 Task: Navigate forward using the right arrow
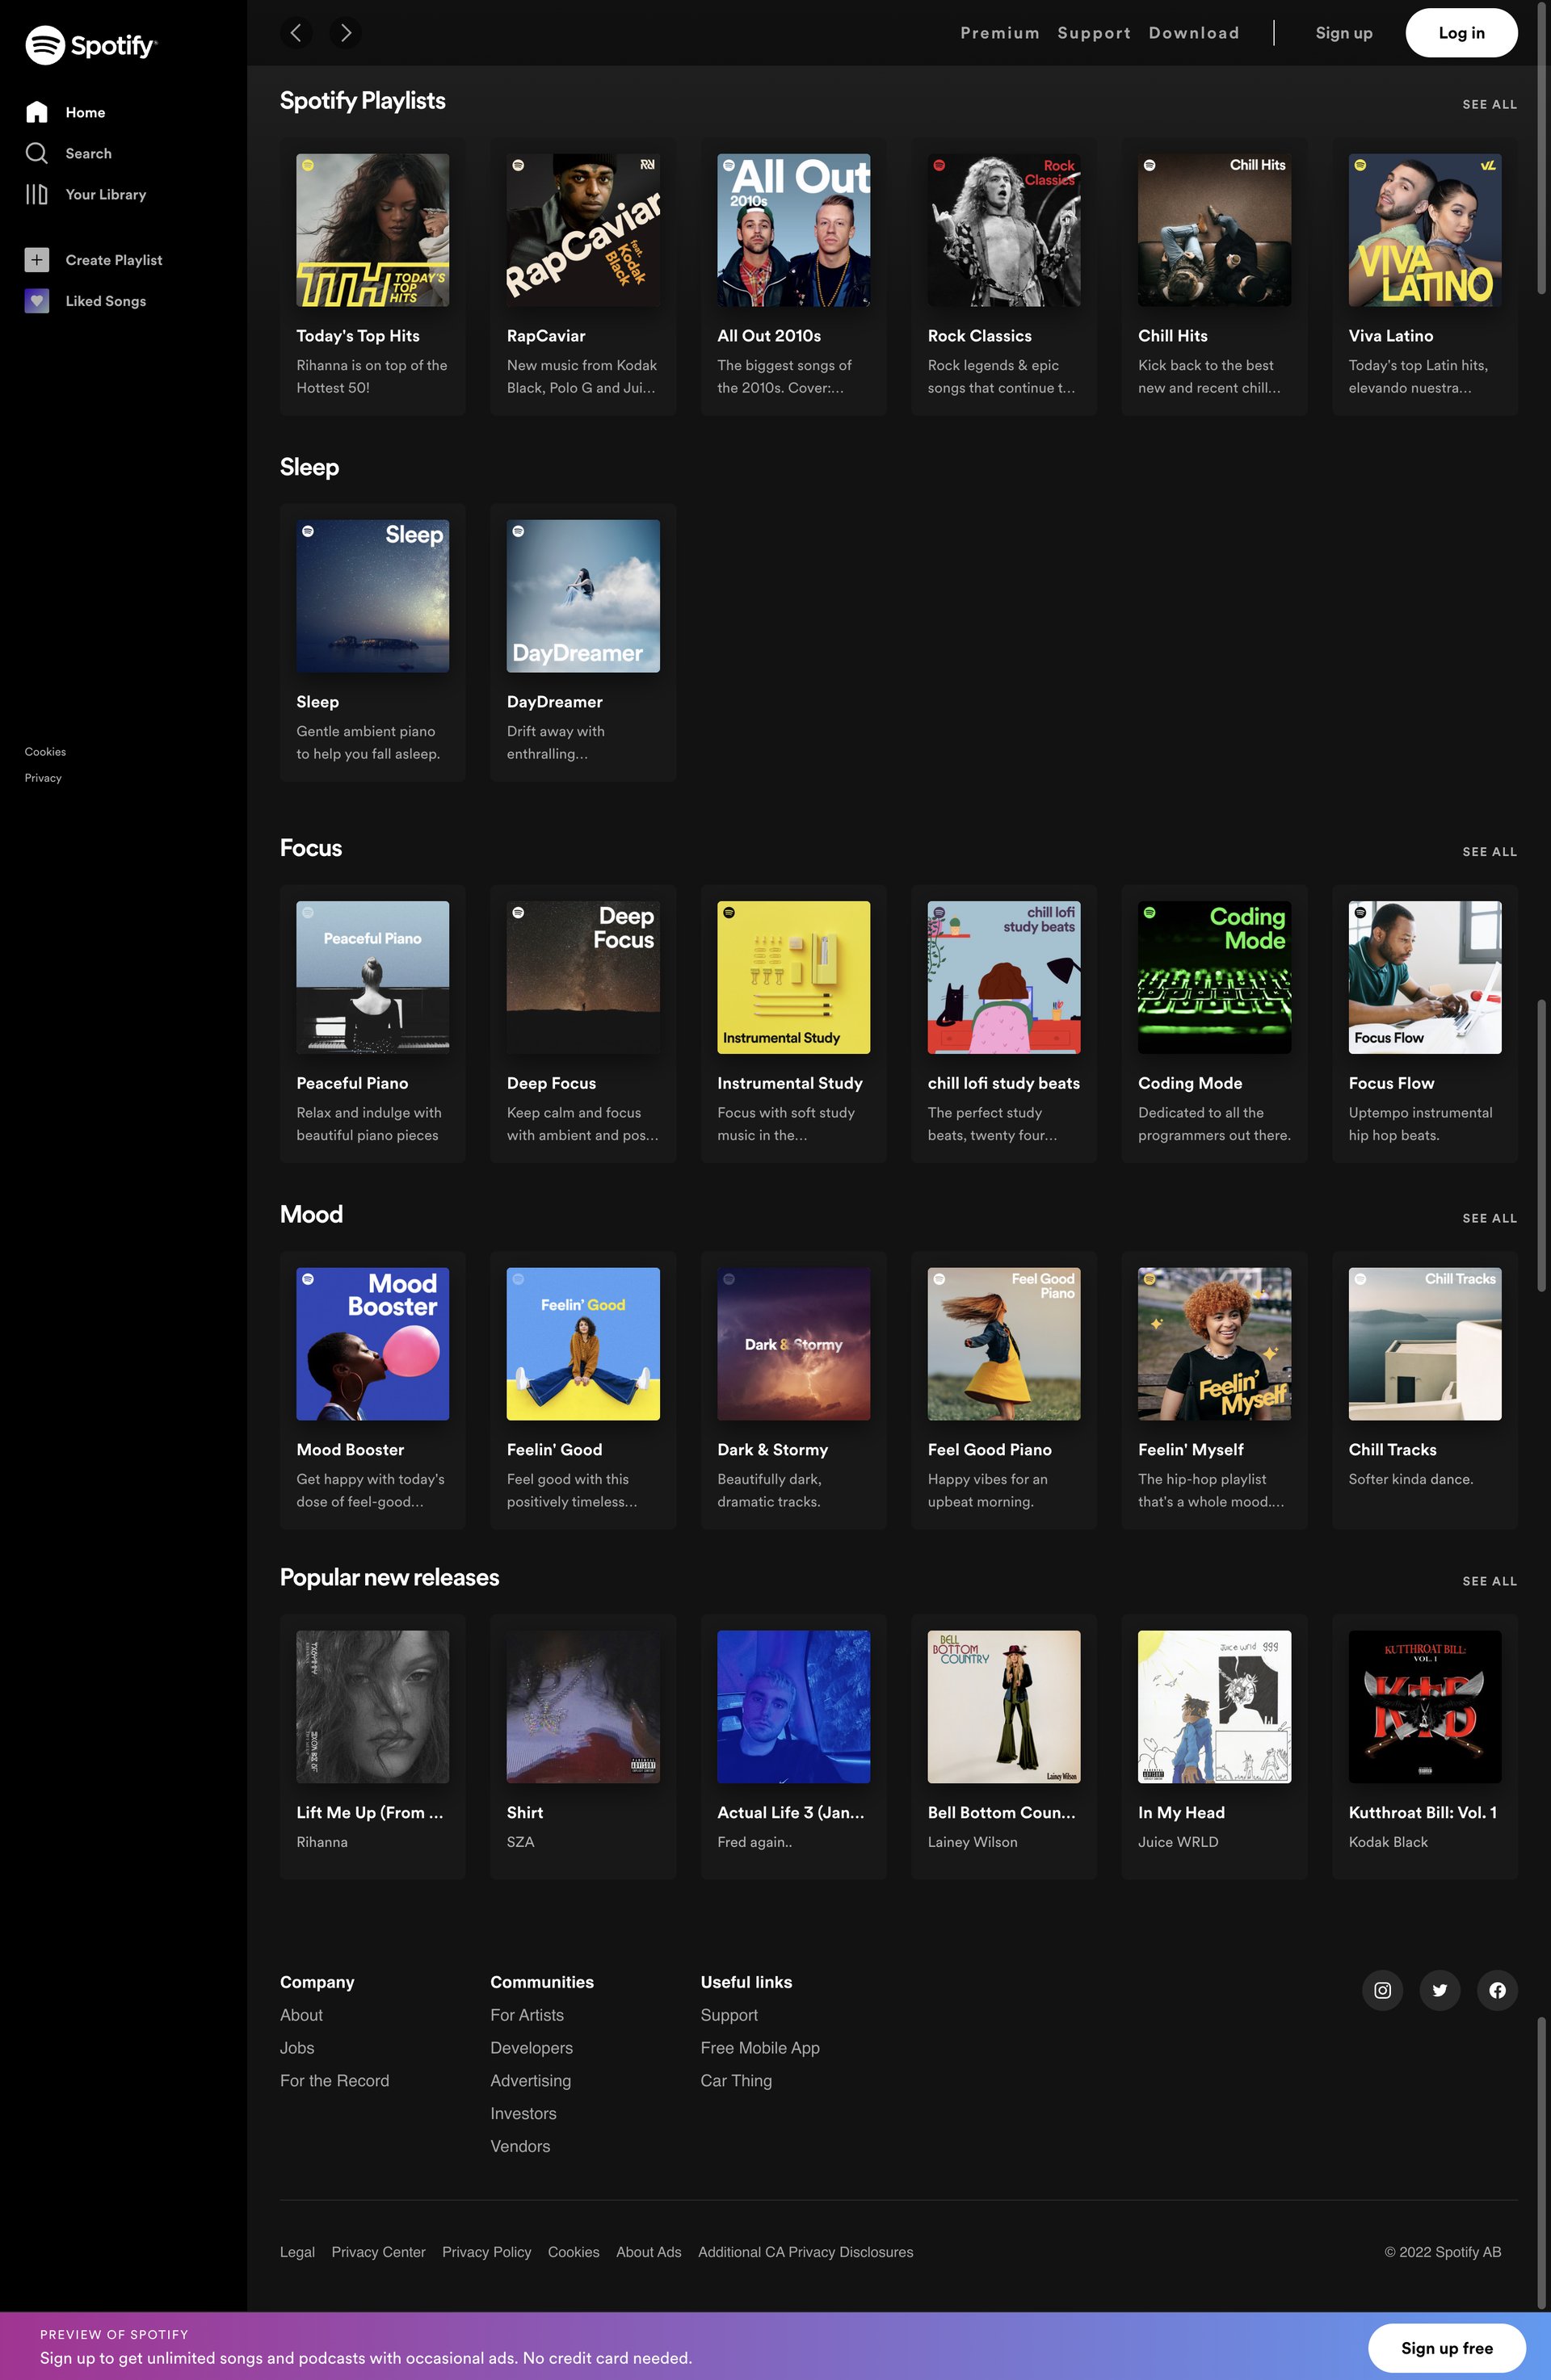coord(344,32)
